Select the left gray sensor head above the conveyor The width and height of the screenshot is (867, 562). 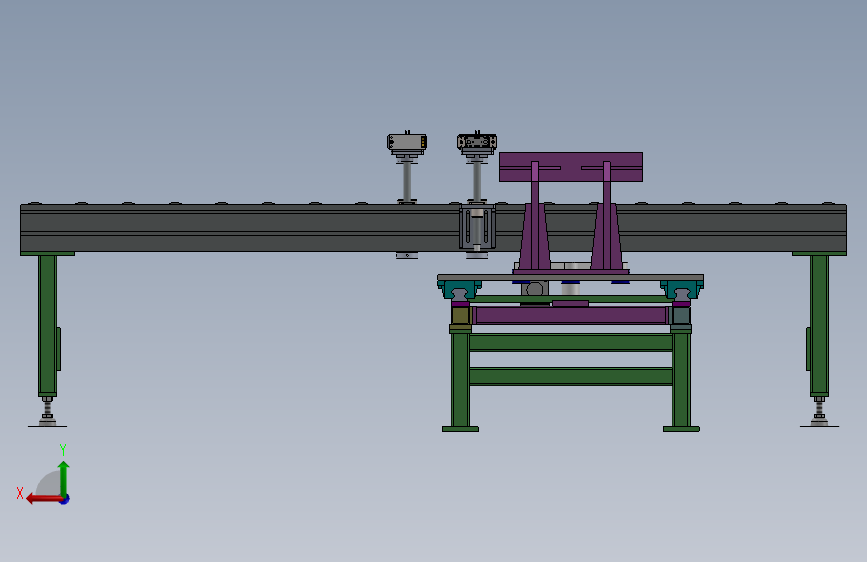(x=407, y=142)
